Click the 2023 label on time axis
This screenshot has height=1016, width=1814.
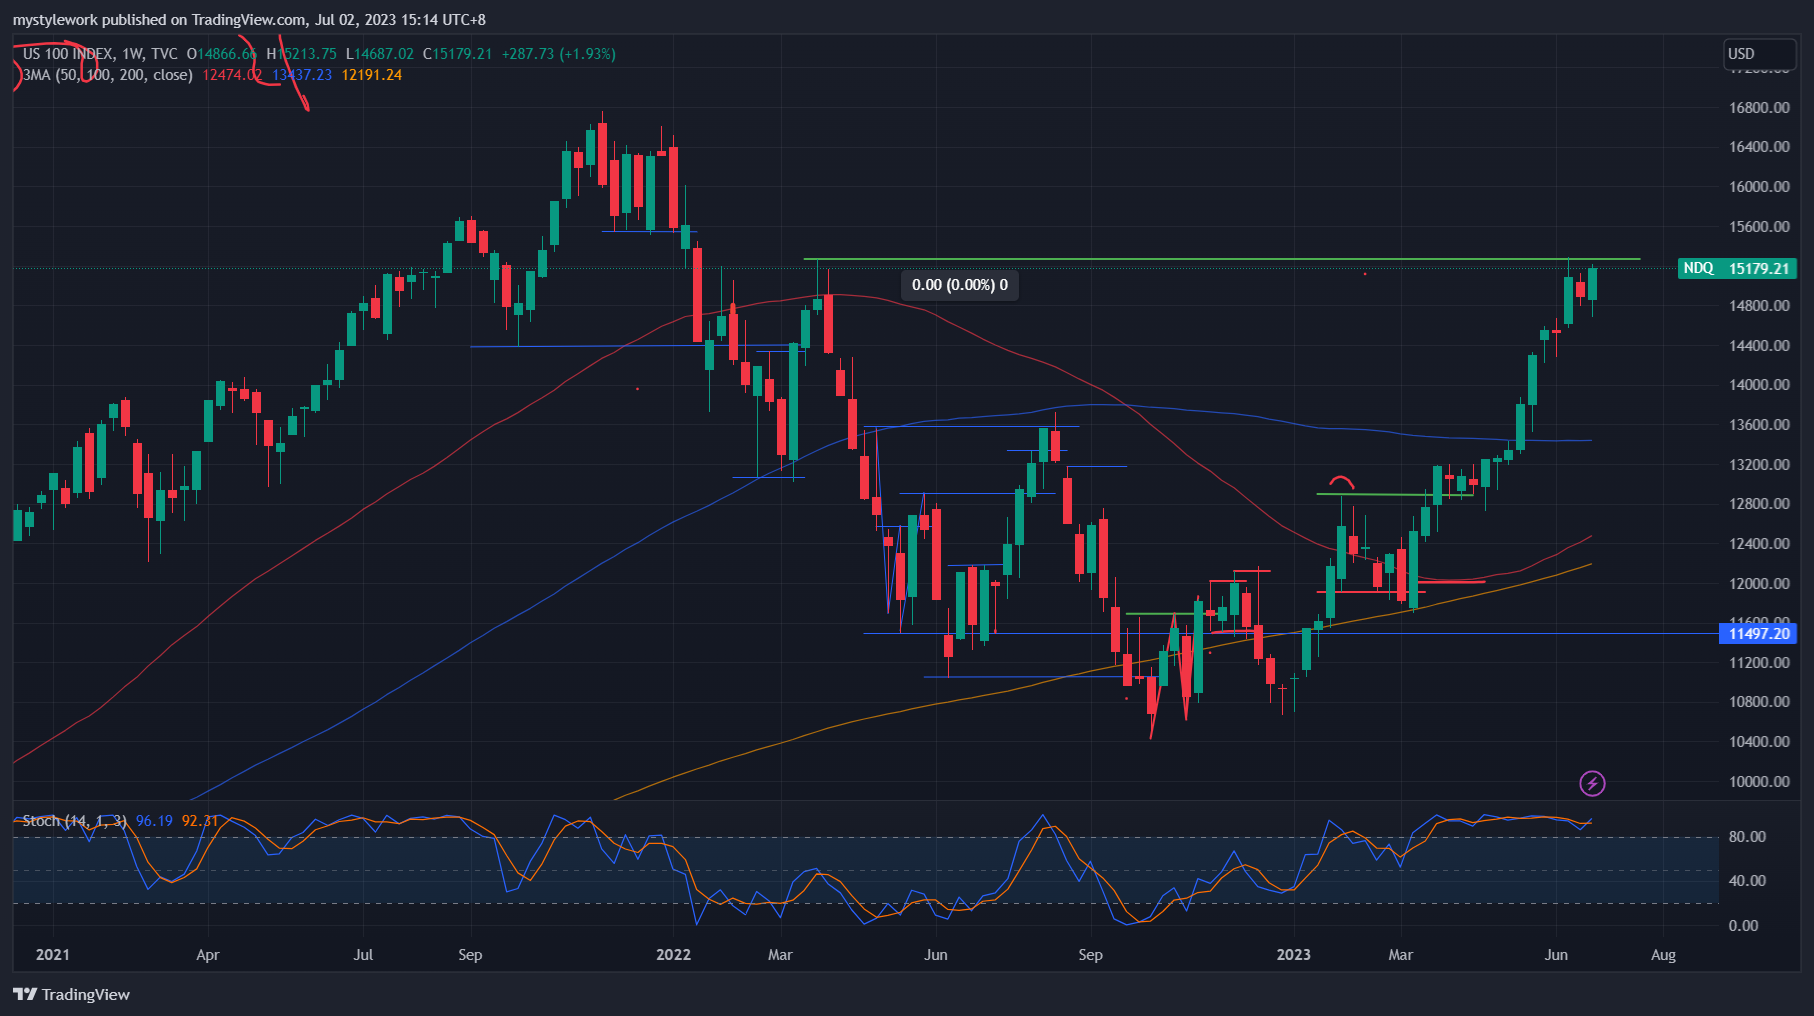[1293, 955]
